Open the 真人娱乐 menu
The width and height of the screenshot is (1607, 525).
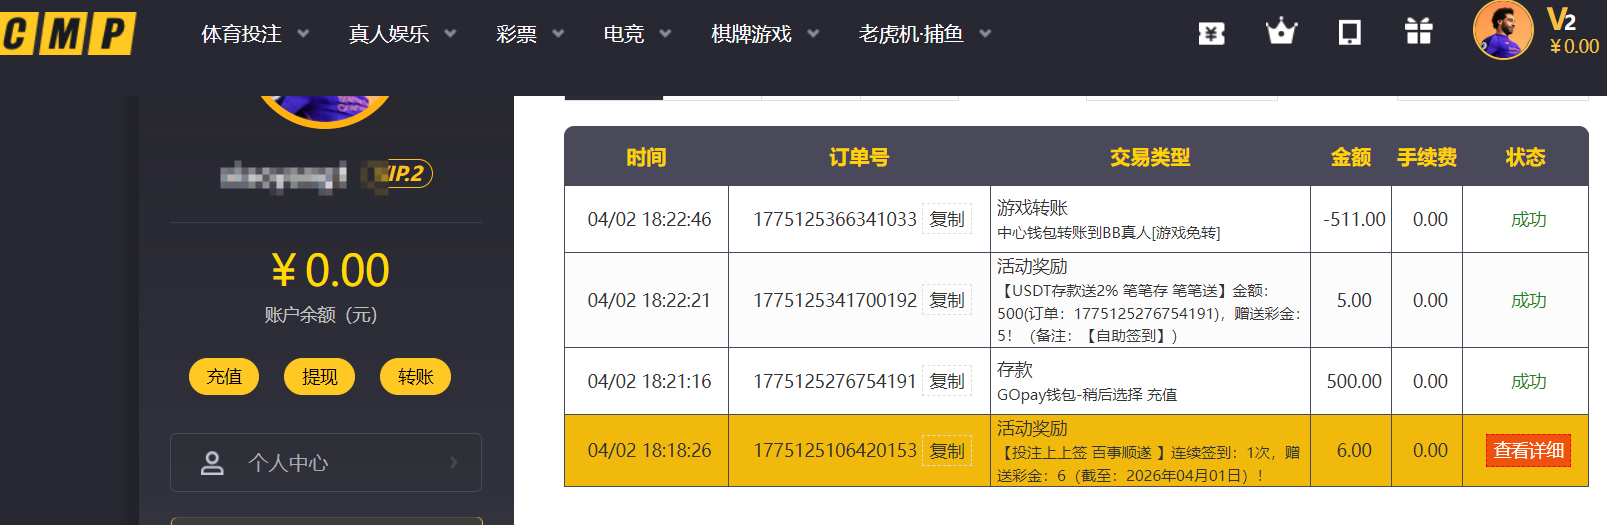coord(388,34)
